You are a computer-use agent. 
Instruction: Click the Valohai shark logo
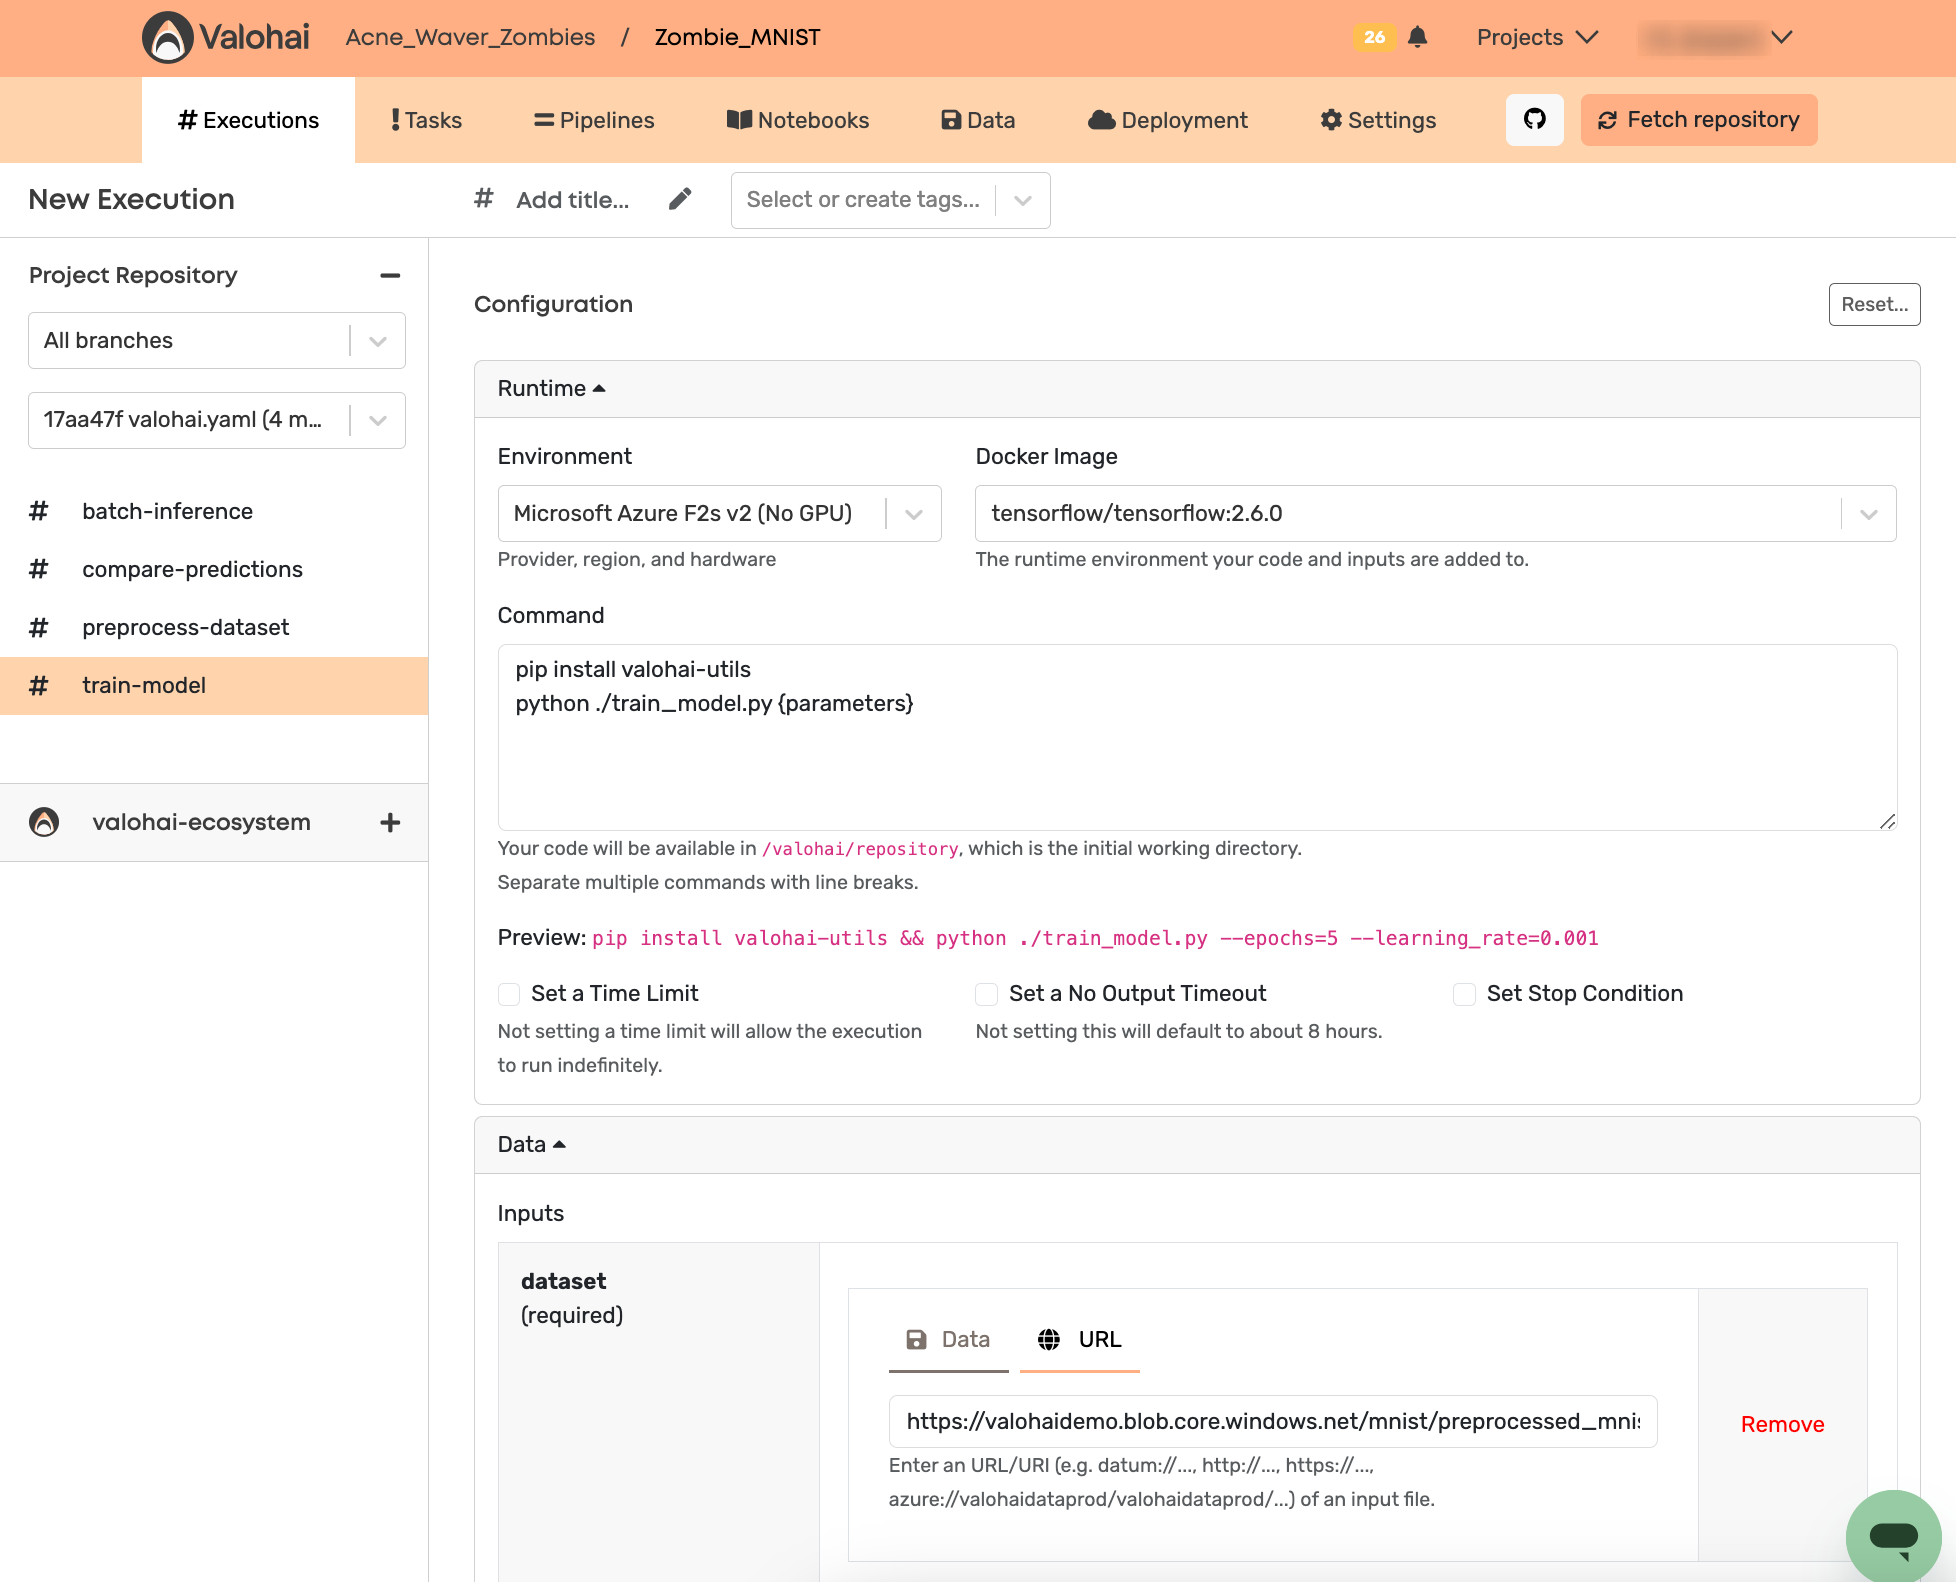coord(167,37)
